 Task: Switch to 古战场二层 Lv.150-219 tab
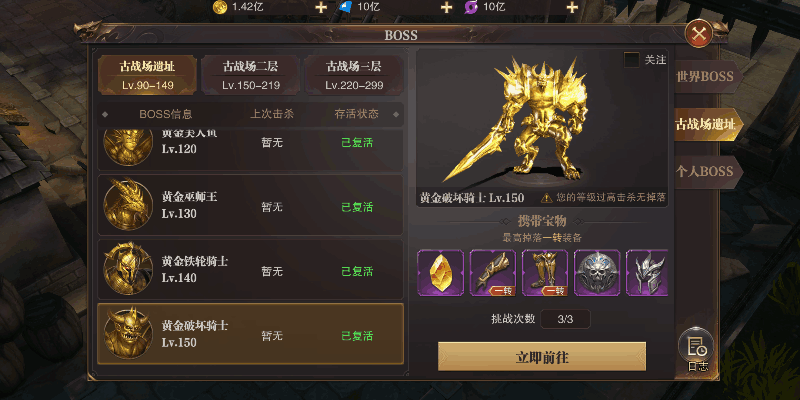[x=251, y=75]
